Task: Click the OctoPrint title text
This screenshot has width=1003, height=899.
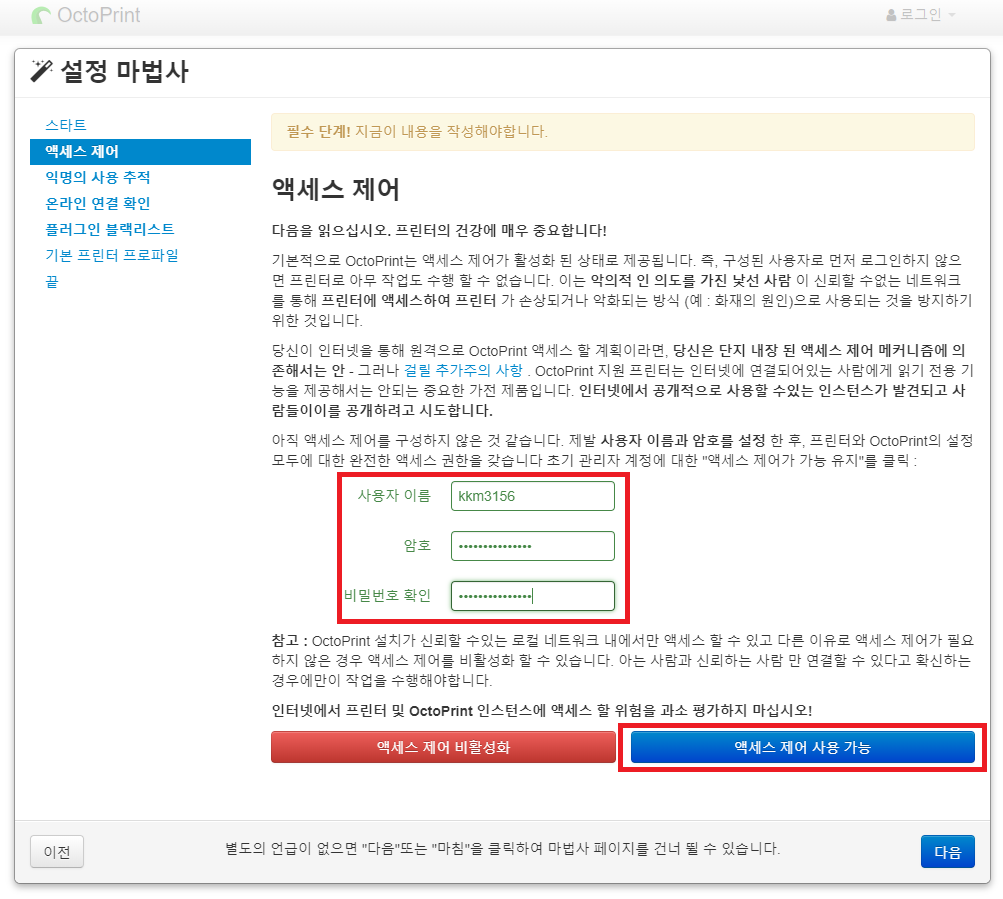Action: pyautogui.click(x=99, y=15)
